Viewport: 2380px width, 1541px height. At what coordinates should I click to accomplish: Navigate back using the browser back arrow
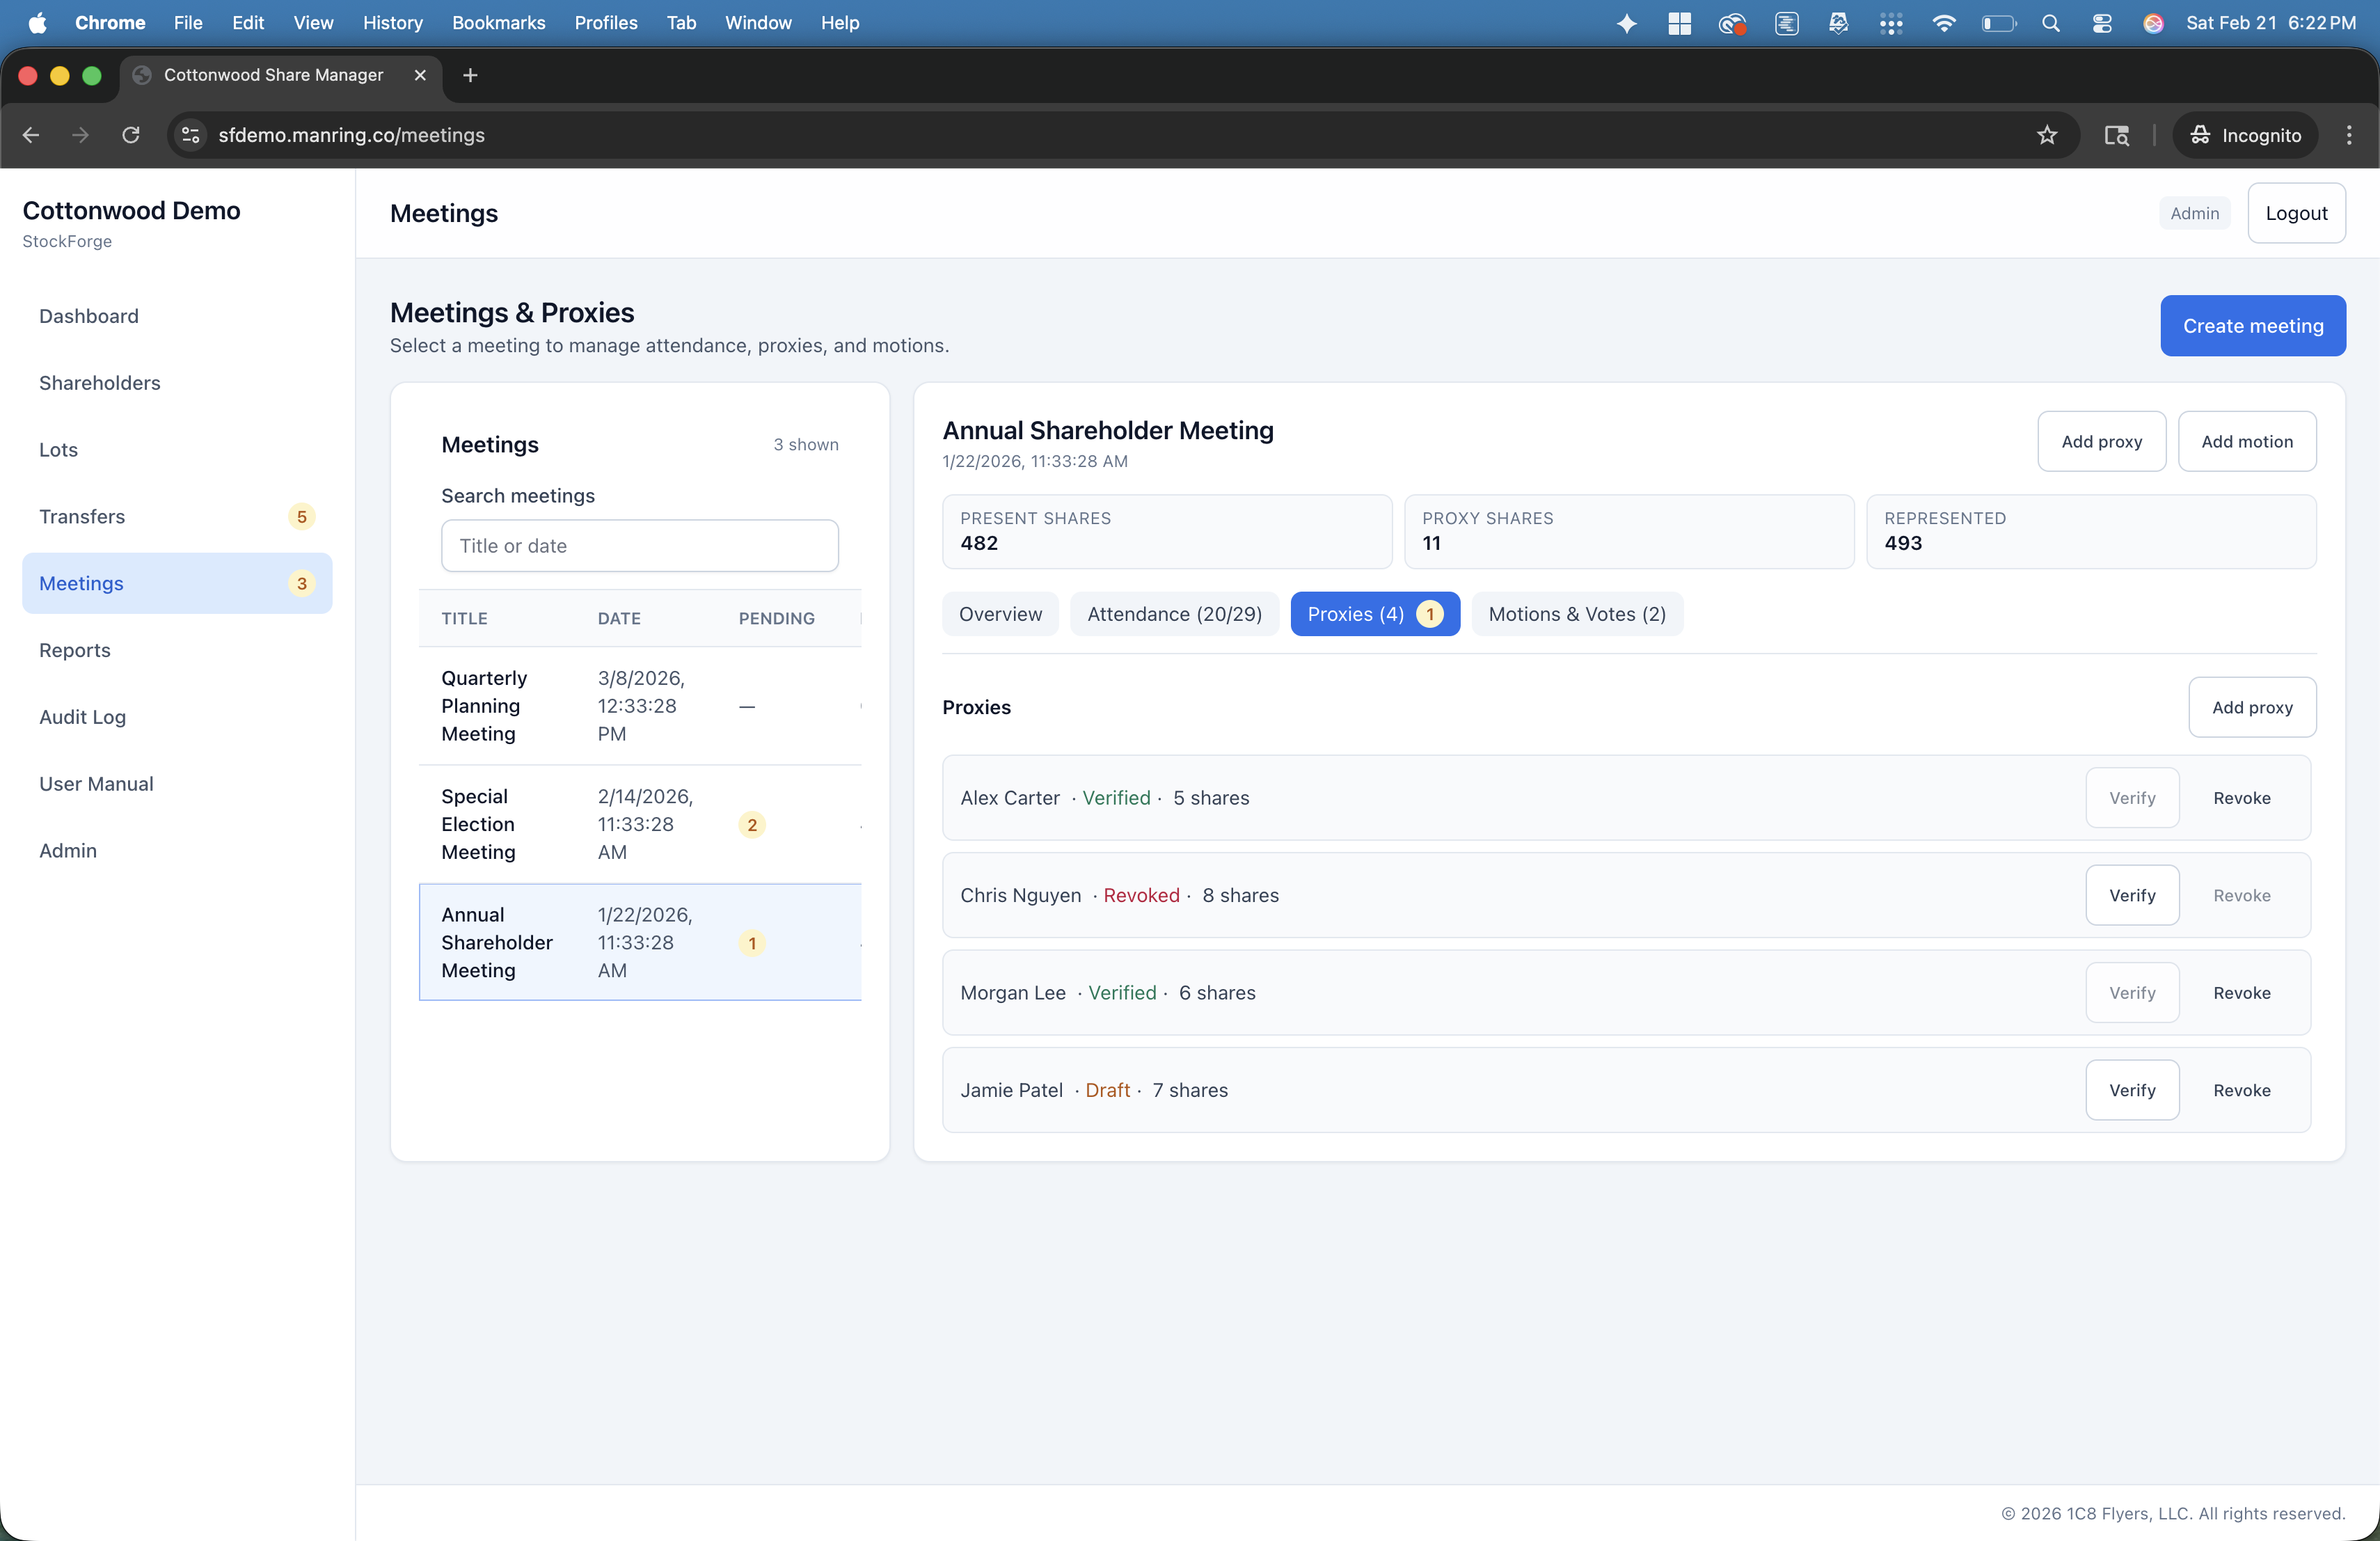pos(30,135)
